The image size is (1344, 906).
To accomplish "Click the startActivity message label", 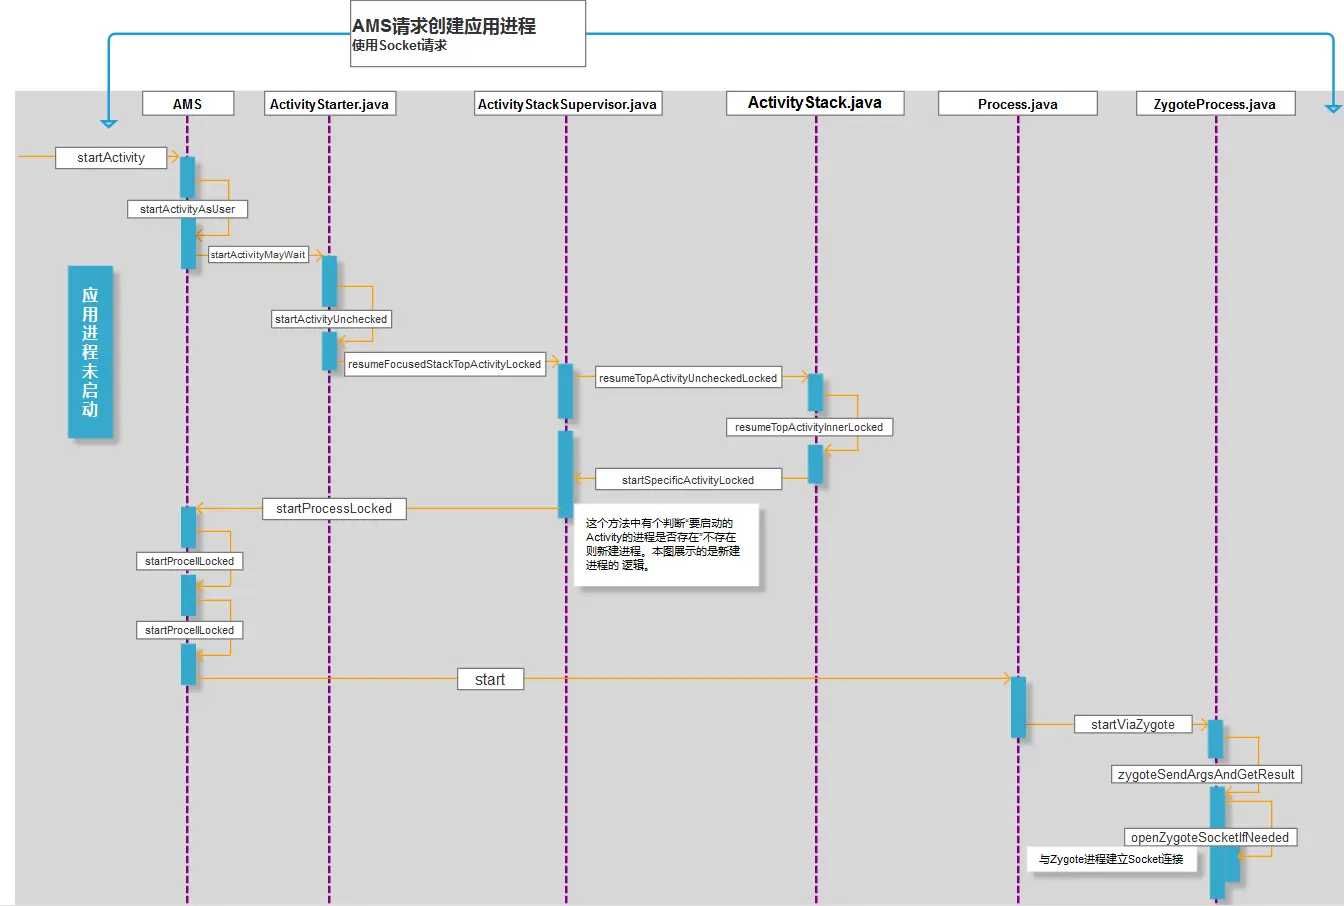I will [x=111, y=157].
